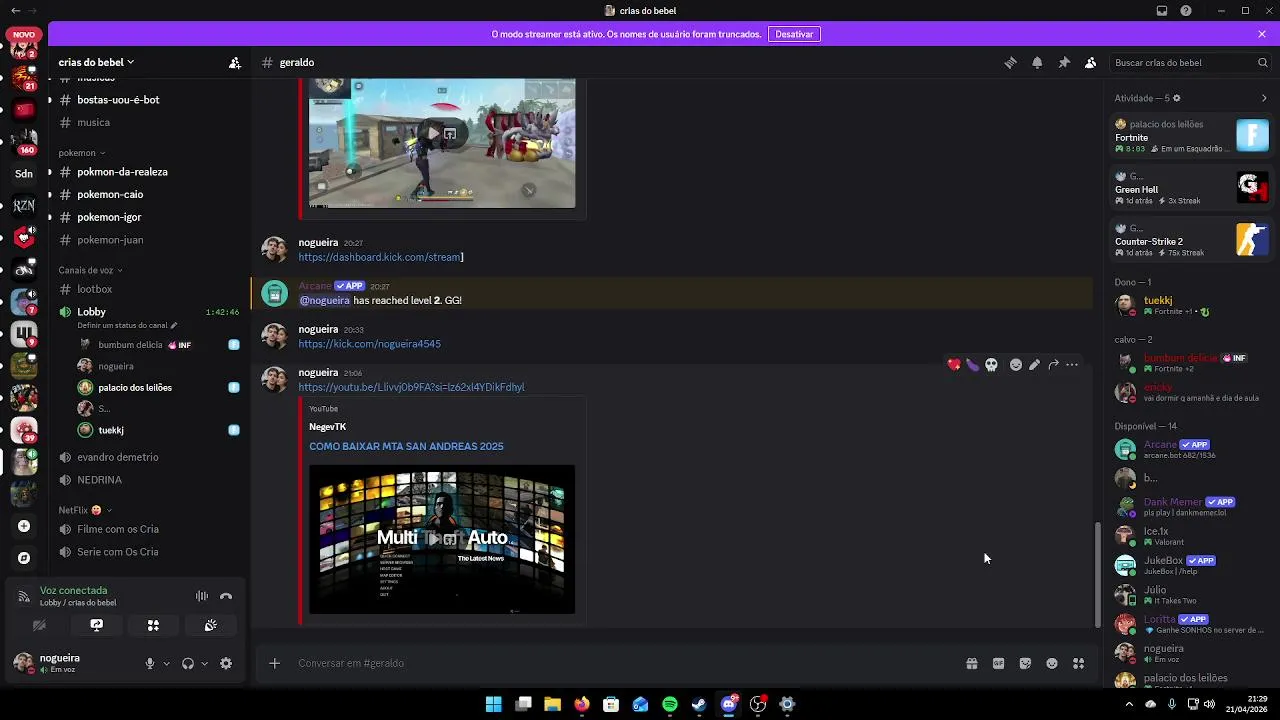
Task: Open the Threads icon in channel header
Action: 1010,62
